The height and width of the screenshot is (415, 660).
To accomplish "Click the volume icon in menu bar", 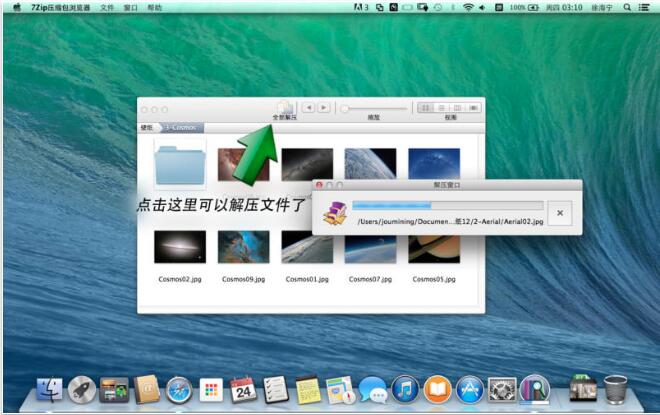I will 482,7.
